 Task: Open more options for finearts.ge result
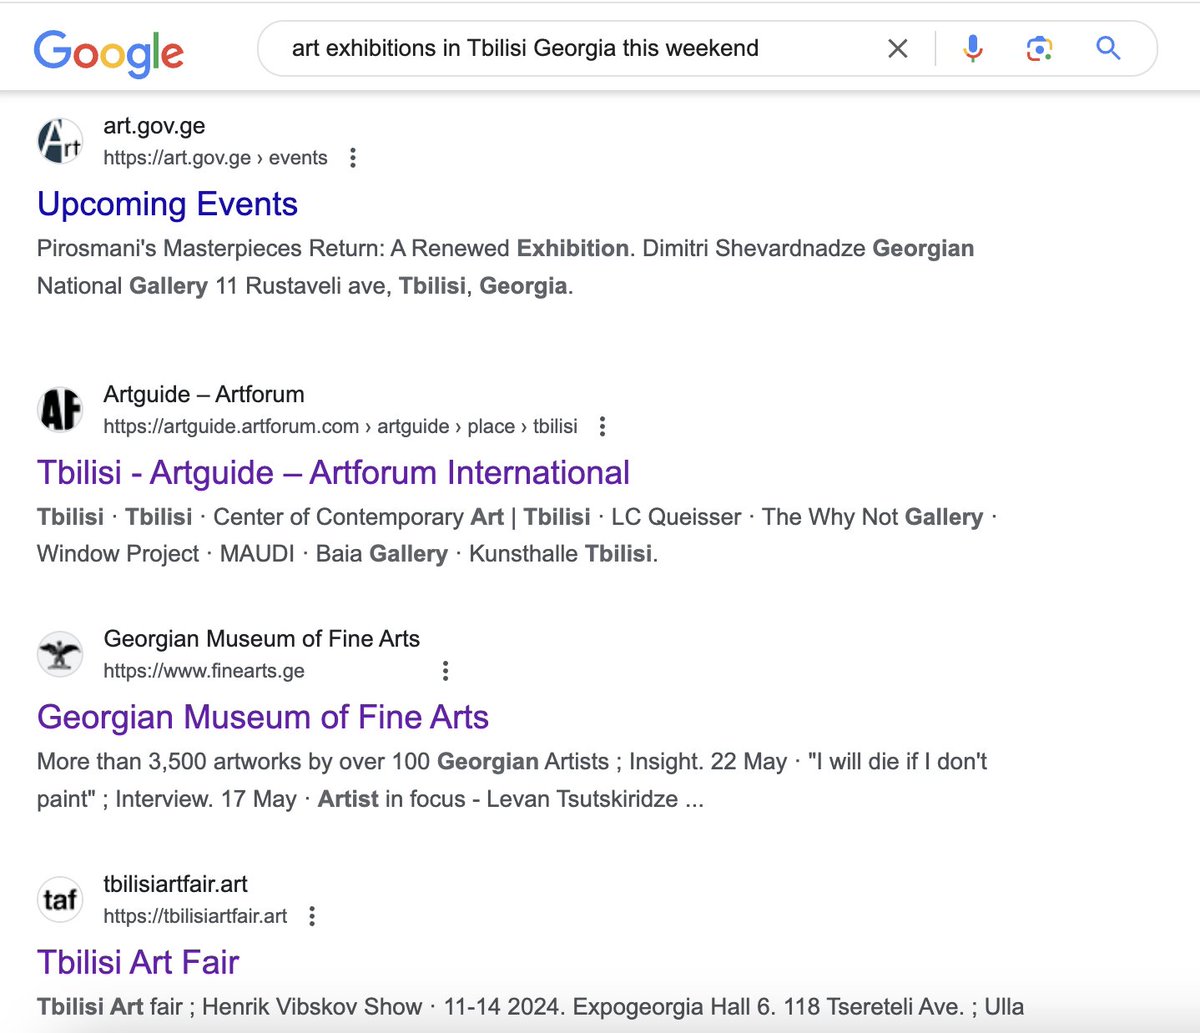tap(446, 671)
